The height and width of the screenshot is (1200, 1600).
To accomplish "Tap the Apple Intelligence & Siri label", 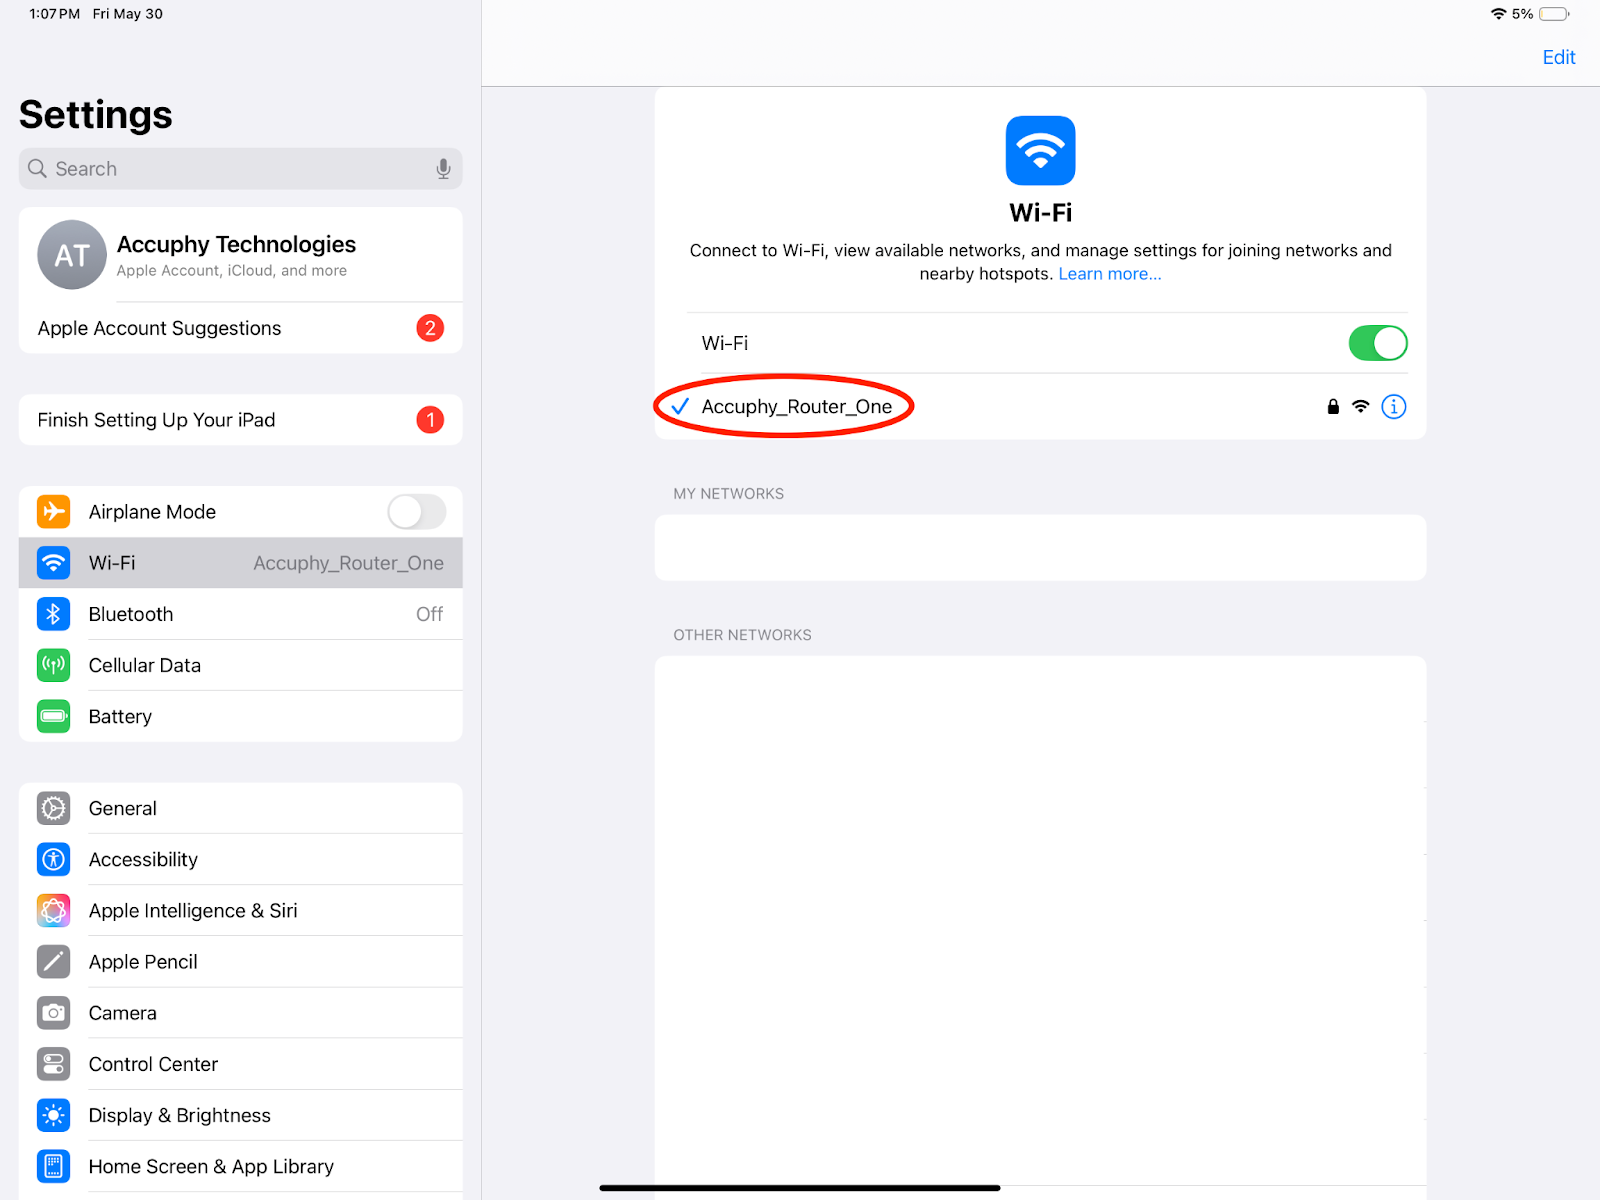I will (x=193, y=910).
